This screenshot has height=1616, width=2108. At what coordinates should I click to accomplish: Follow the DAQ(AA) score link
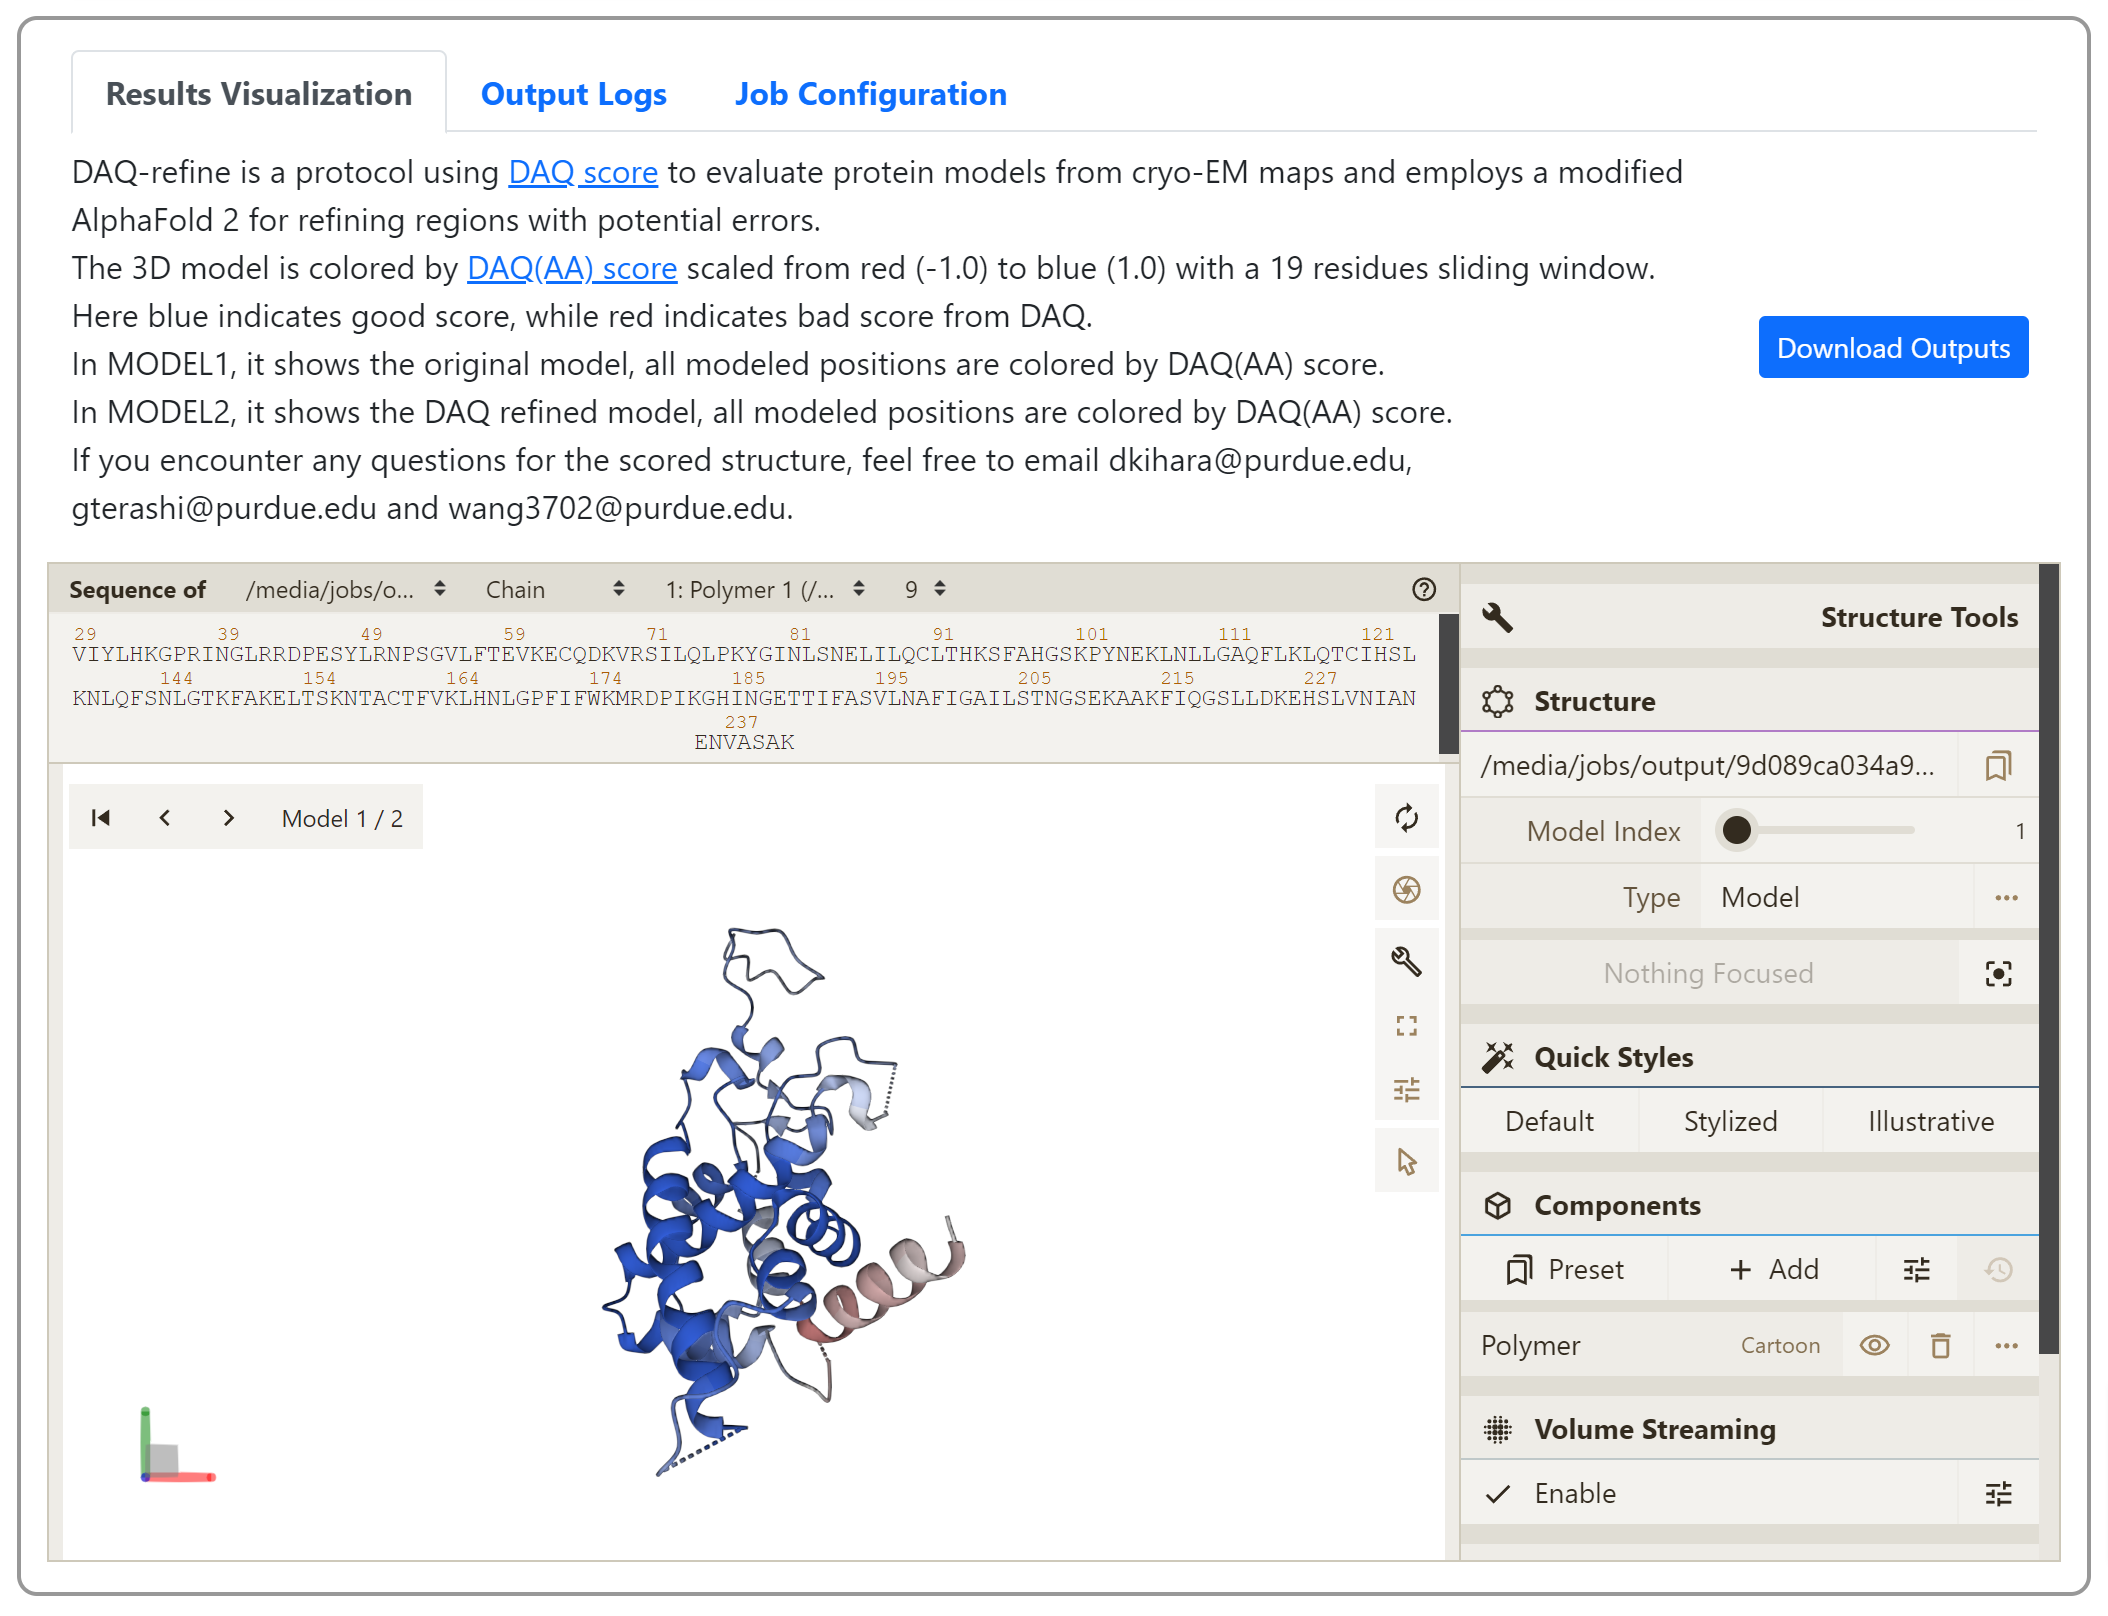[x=571, y=268]
